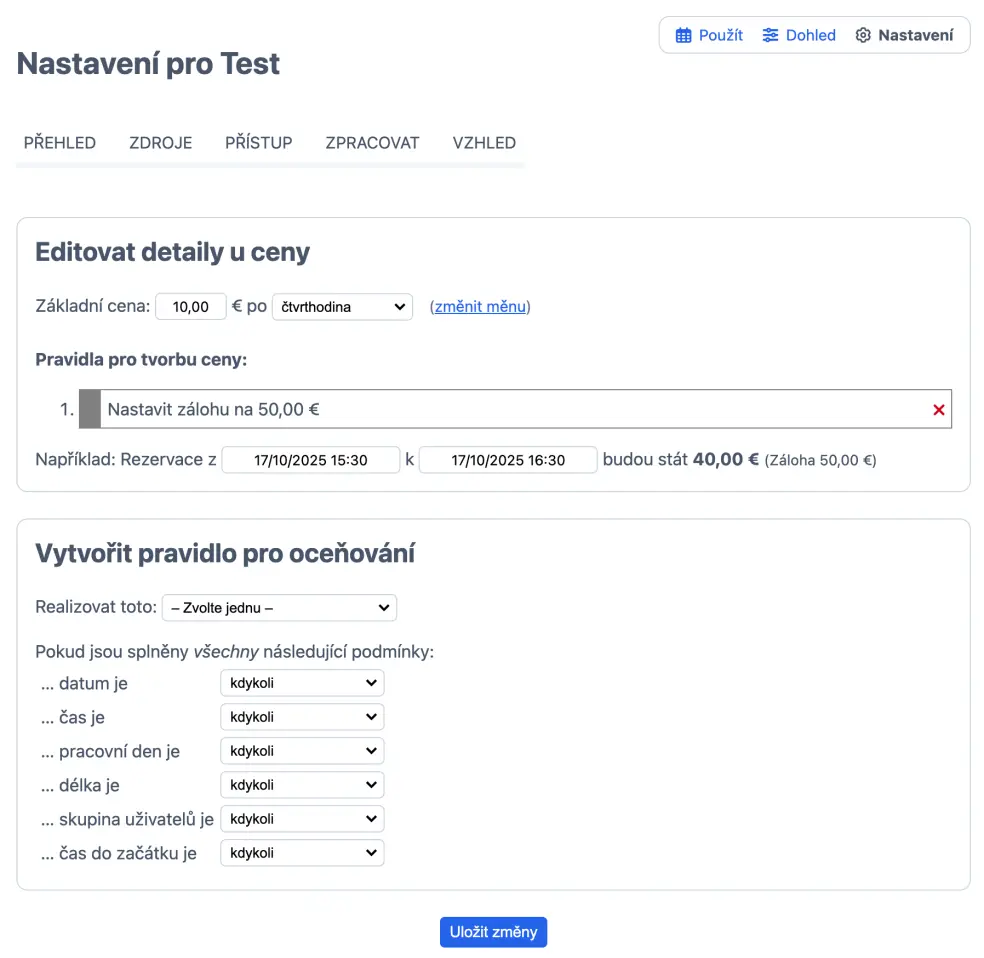Expand the Realizovat toto action dropdown
Viewport: 984px width, 958px height.
[x=279, y=608]
